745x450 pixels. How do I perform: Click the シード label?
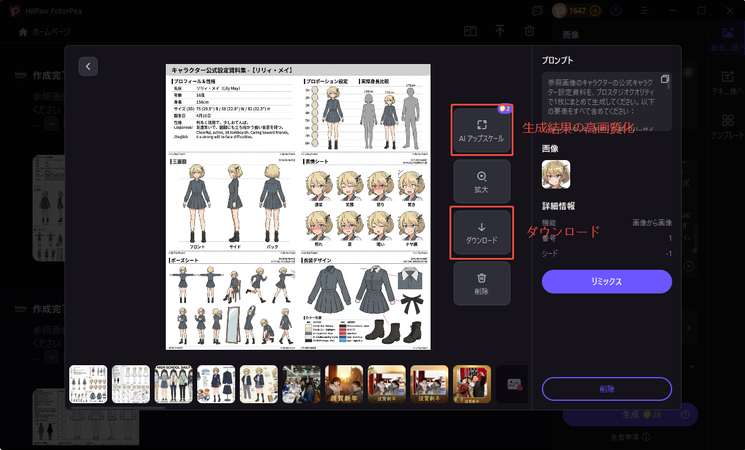pyautogui.click(x=550, y=253)
